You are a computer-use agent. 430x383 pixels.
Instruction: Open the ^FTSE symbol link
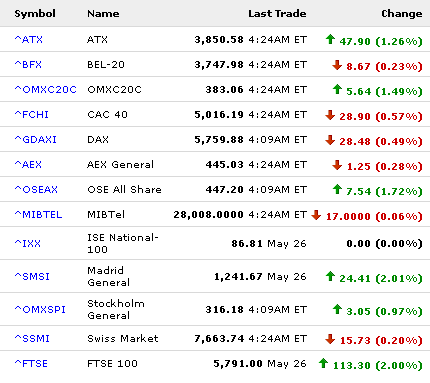pos(31,363)
